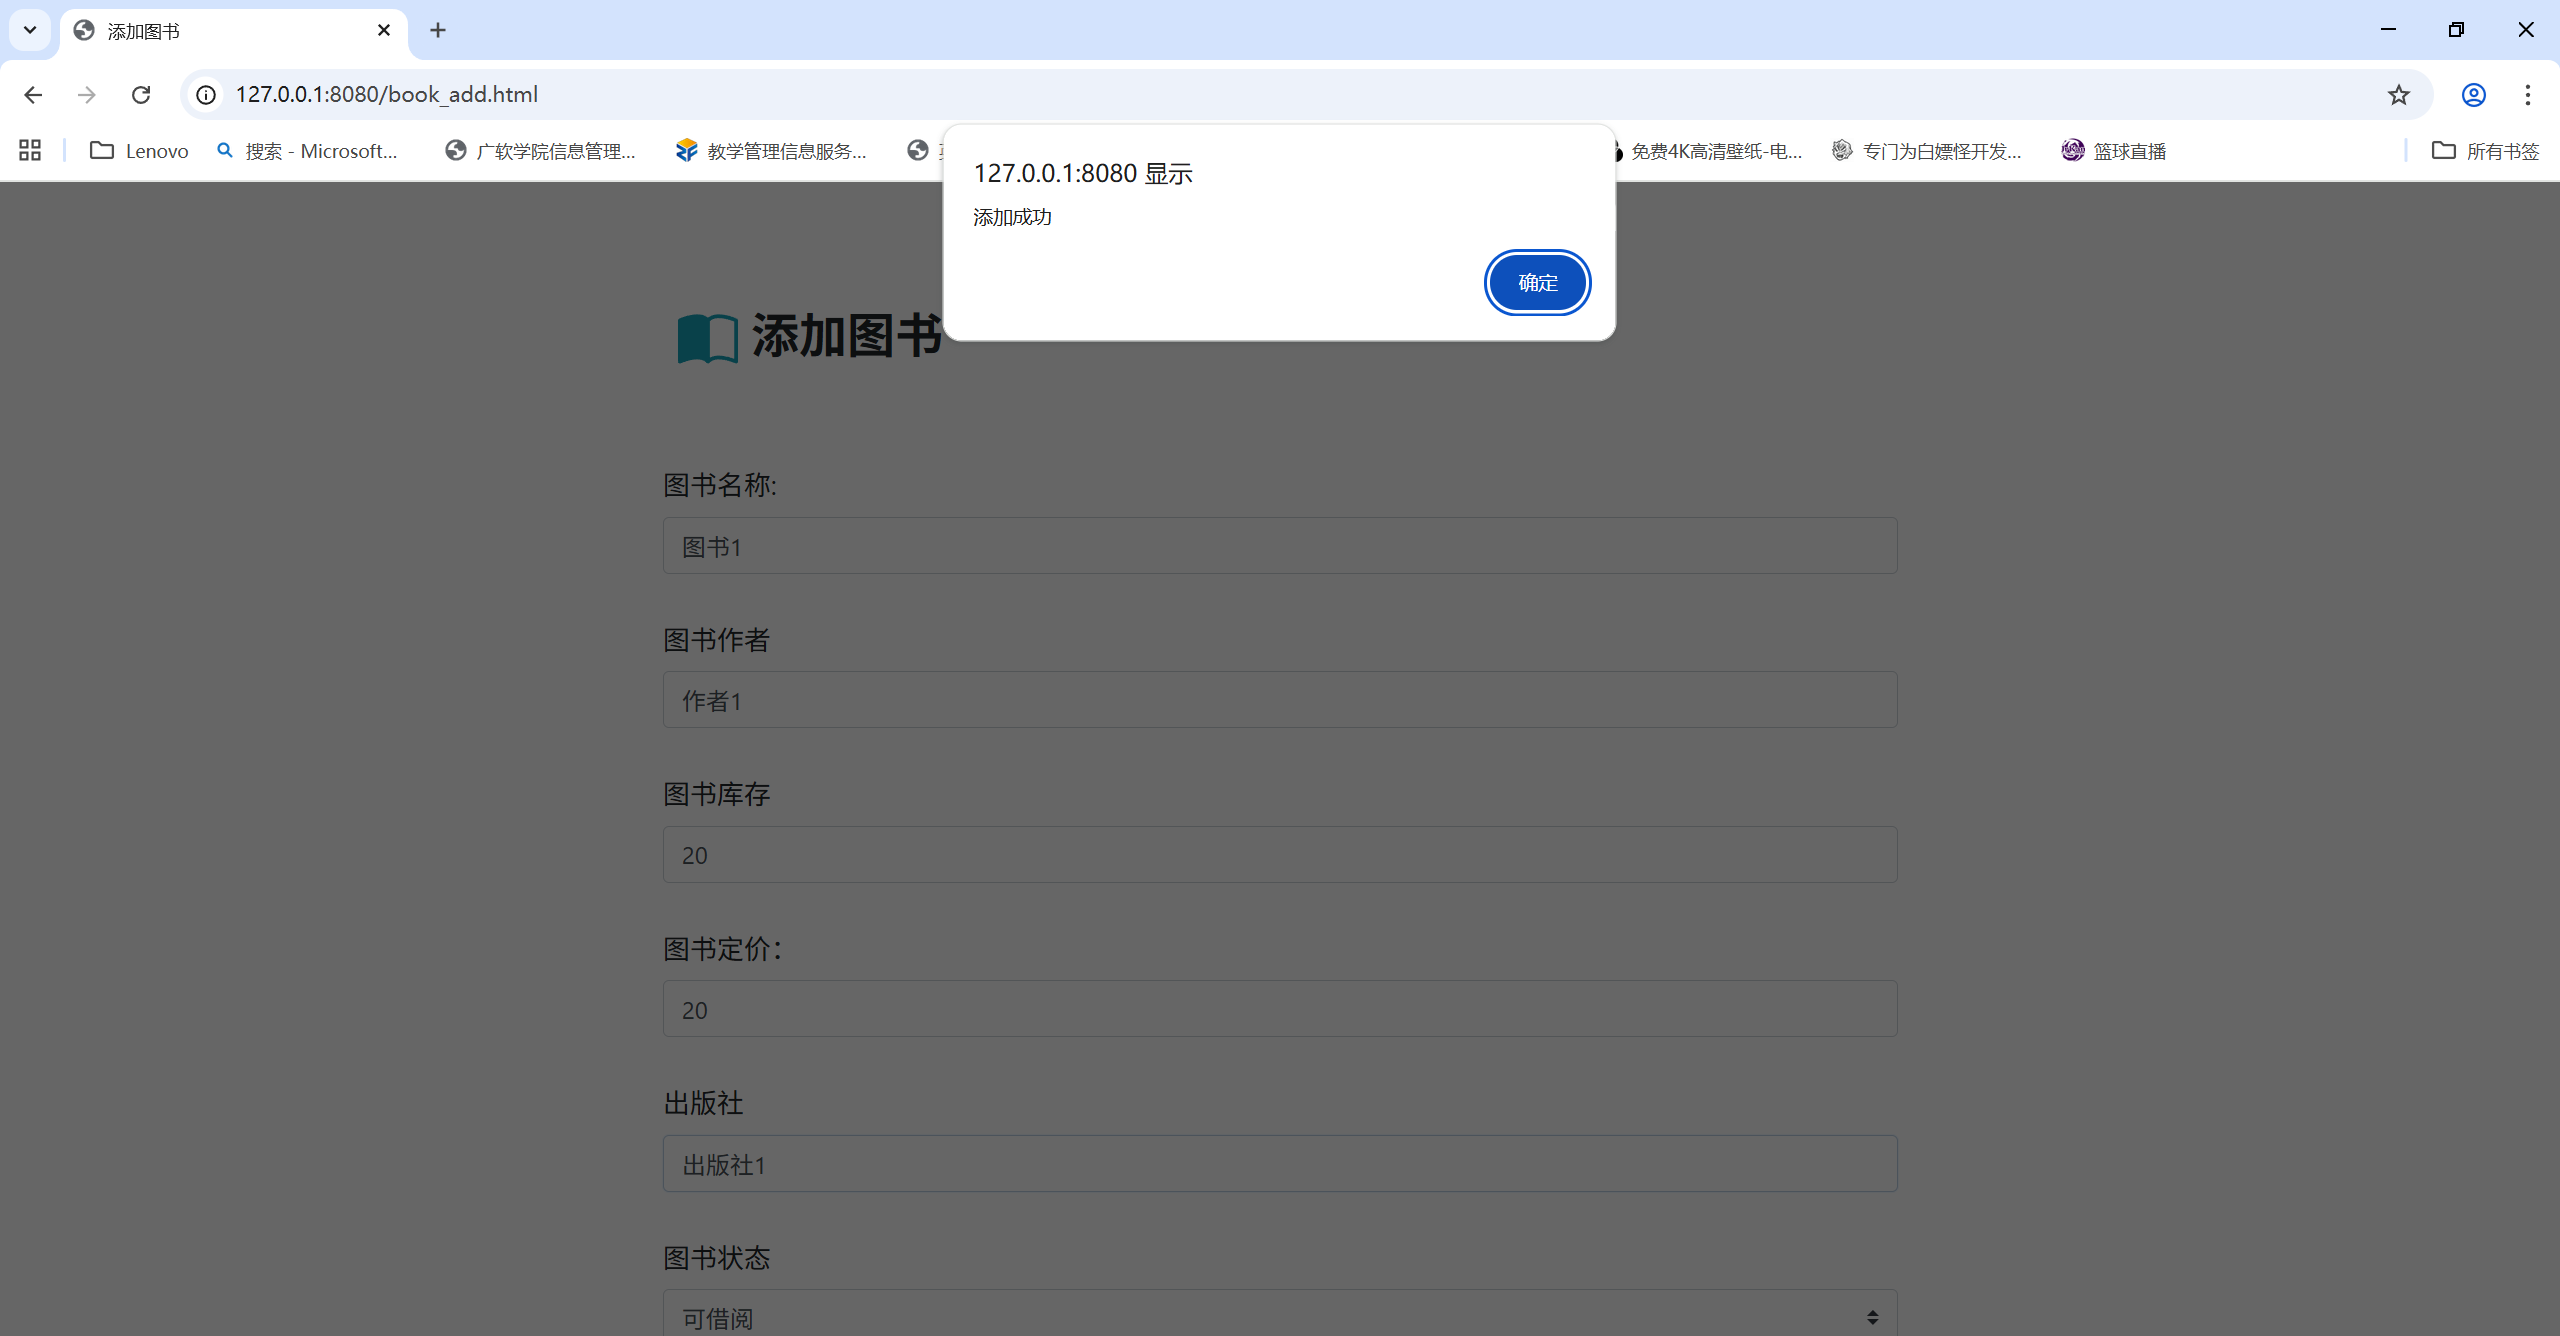Click the 确定 button in the alert
Screen dimensions: 2560x1336
[1537, 283]
